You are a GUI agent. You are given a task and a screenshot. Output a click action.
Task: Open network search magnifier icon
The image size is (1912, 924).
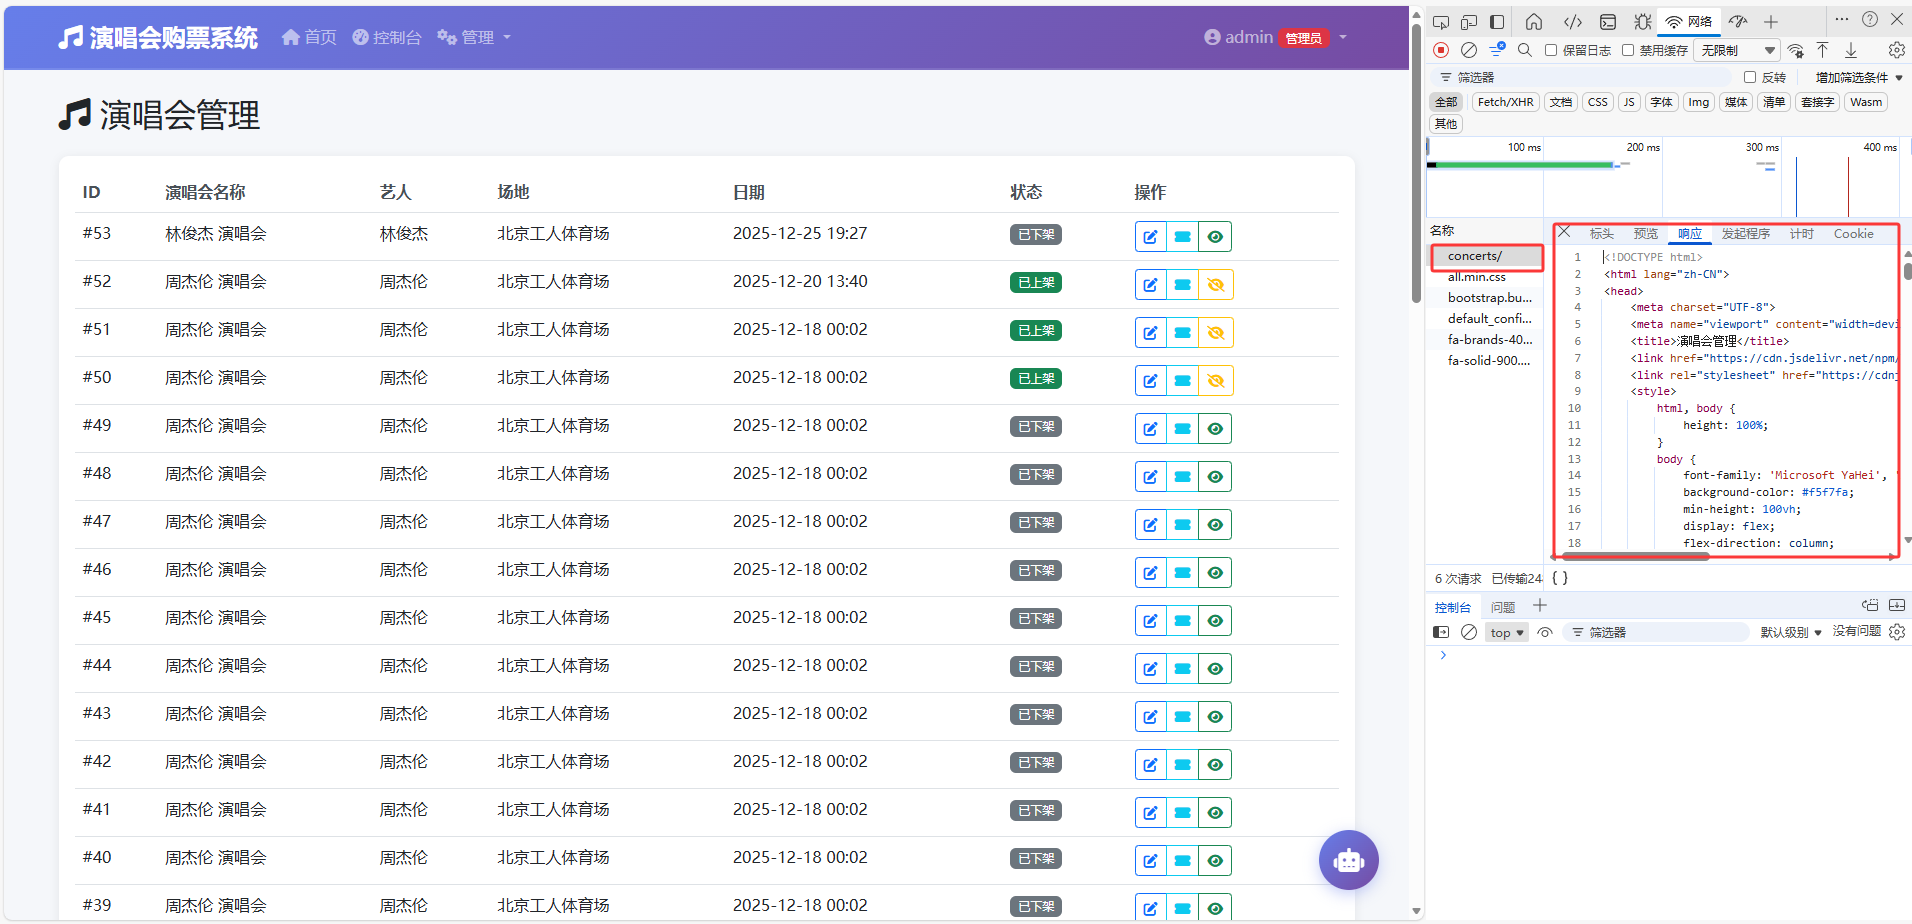click(1525, 50)
